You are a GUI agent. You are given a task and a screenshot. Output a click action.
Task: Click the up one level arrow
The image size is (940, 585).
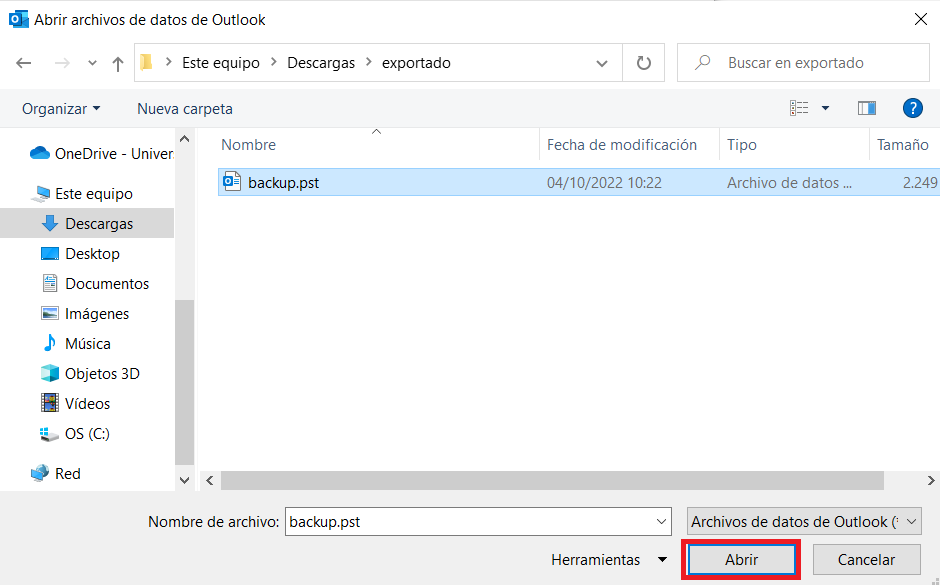click(118, 63)
